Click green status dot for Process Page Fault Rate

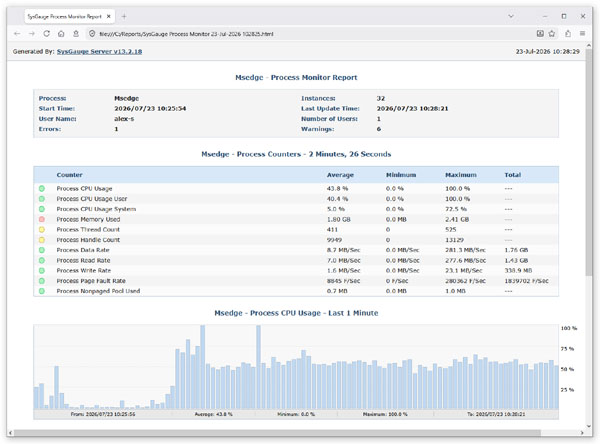(x=42, y=281)
